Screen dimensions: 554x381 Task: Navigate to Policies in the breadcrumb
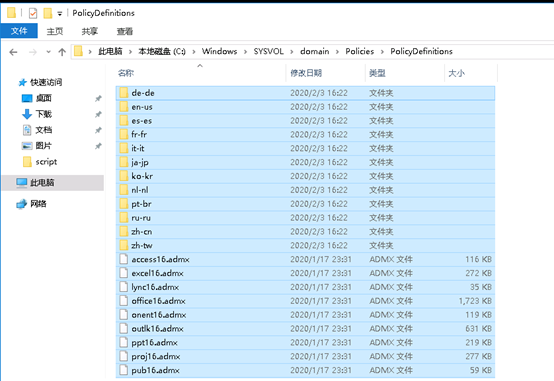pos(360,52)
